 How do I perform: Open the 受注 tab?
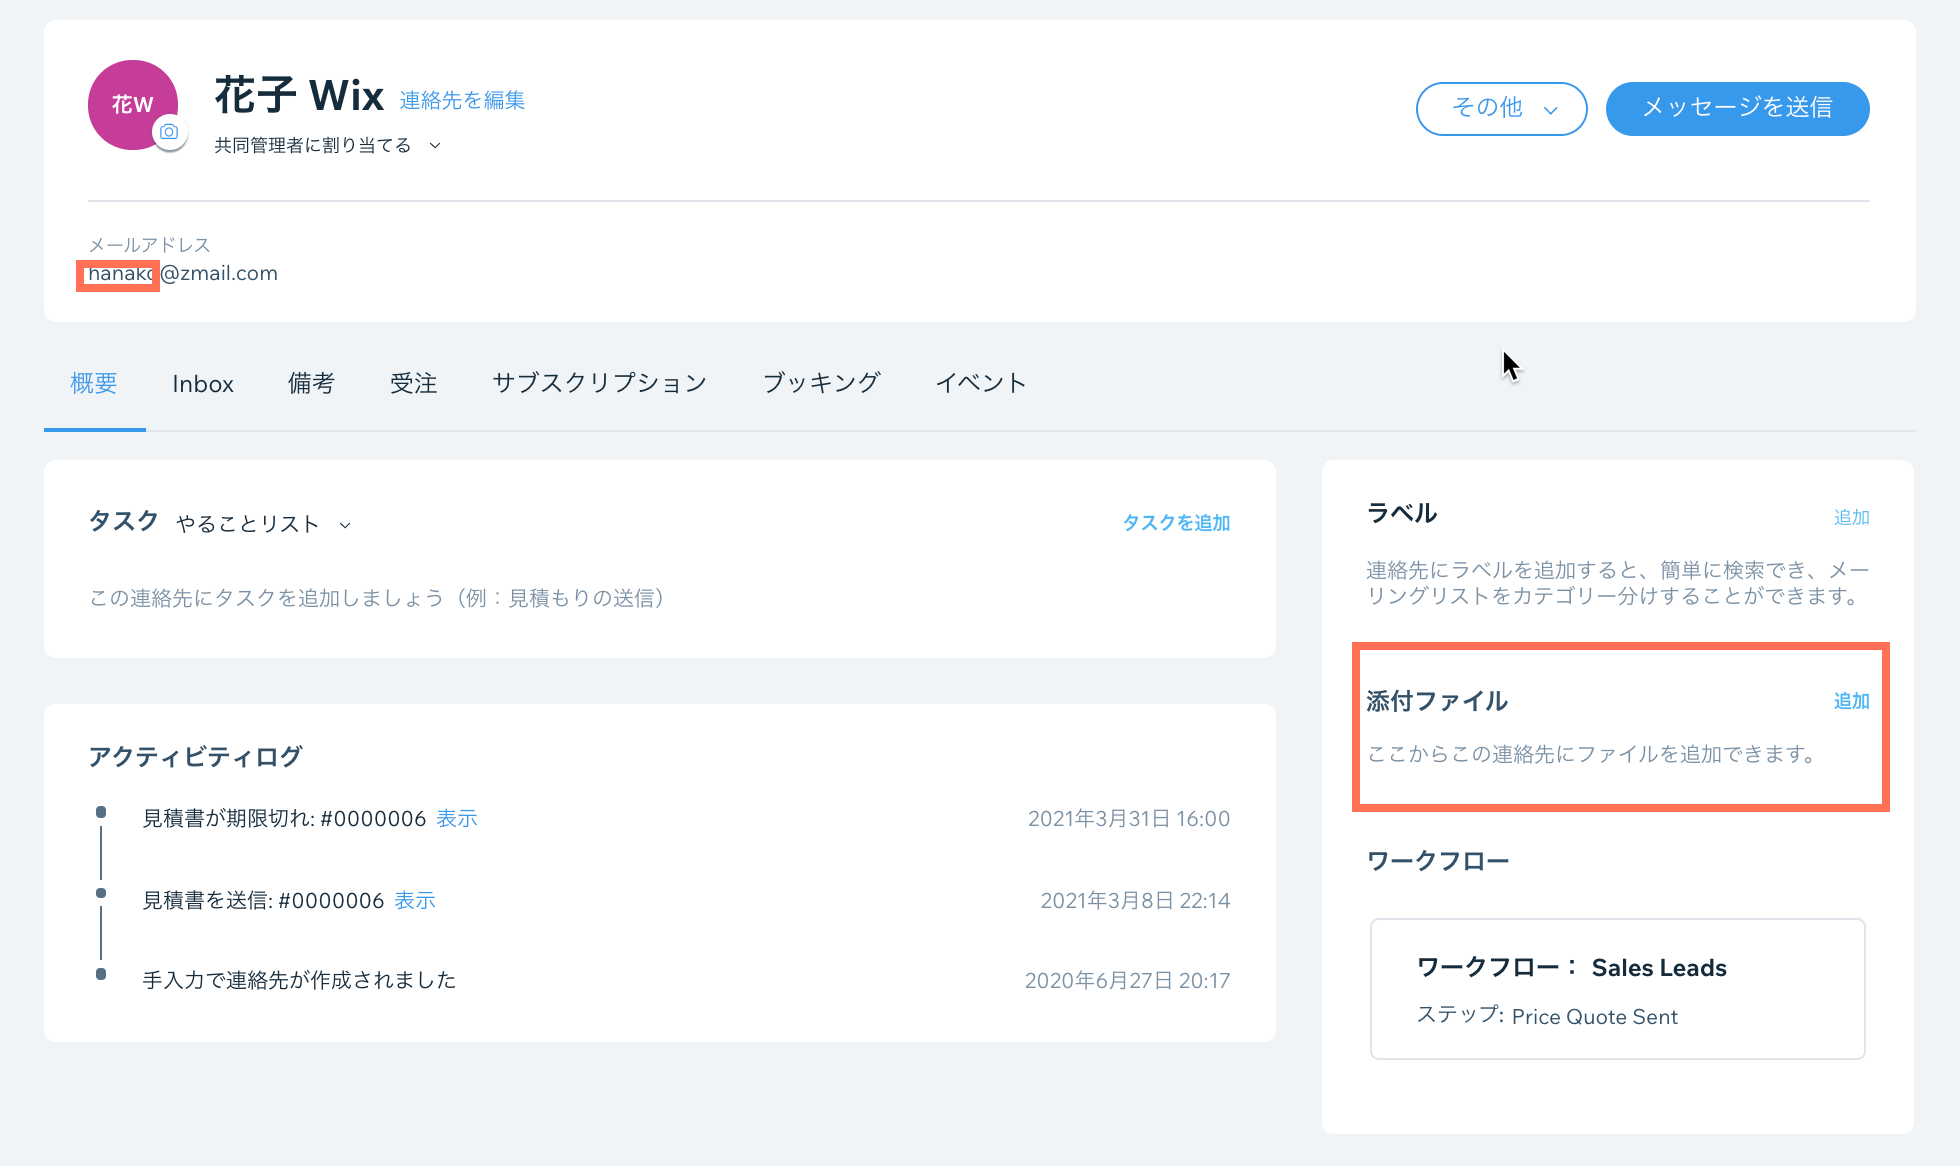pos(414,384)
